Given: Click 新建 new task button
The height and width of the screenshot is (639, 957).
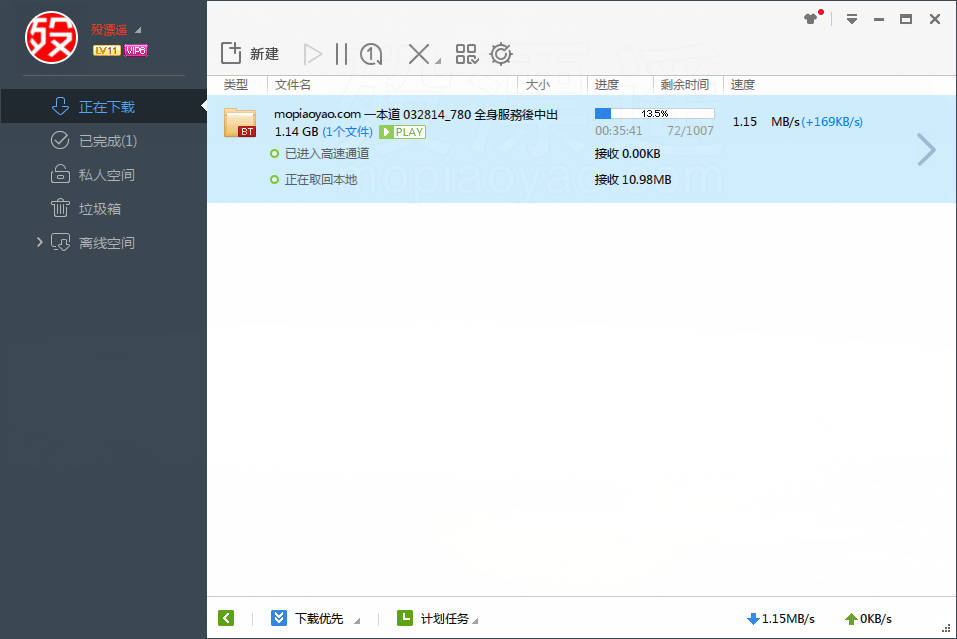Looking at the screenshot, I should tap(250, 54).
